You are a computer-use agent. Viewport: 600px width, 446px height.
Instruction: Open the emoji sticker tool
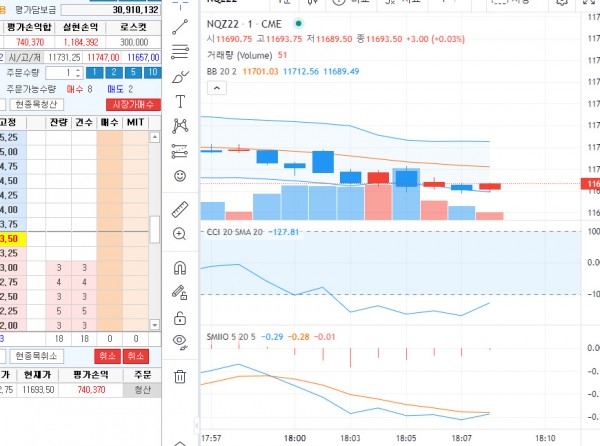(180, 176)
